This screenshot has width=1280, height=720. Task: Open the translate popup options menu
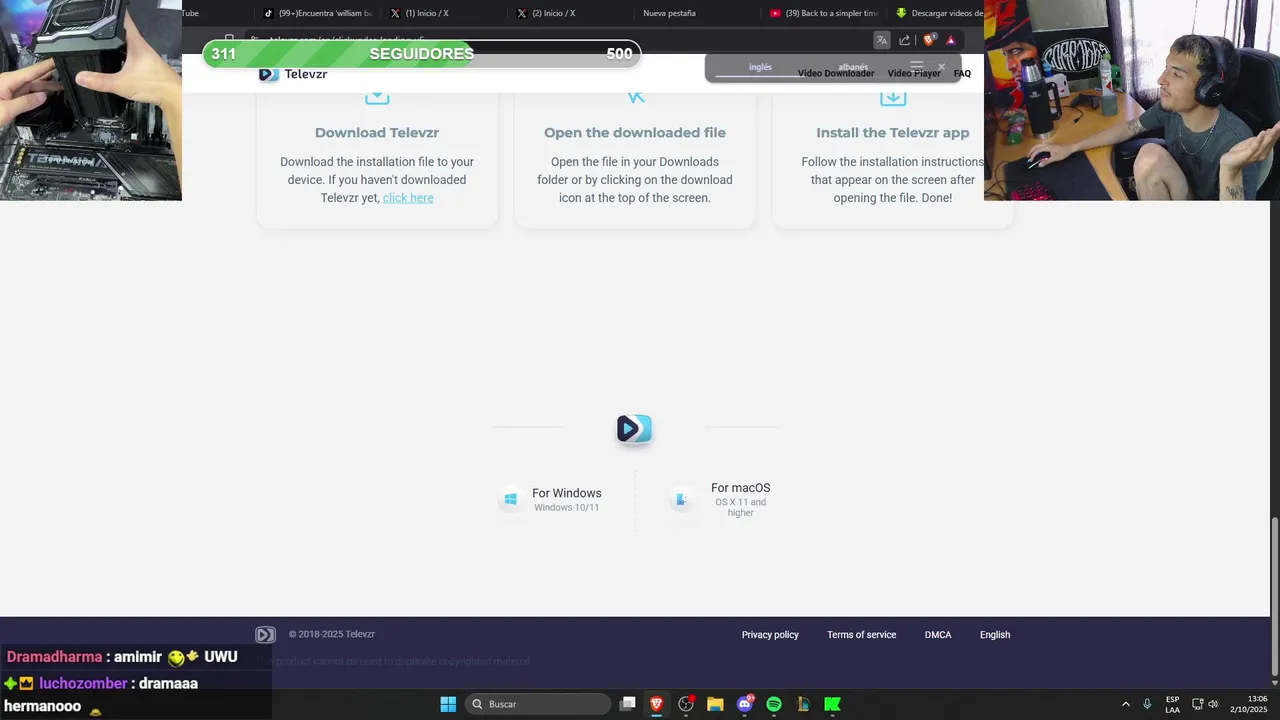[x=916, y=67]
